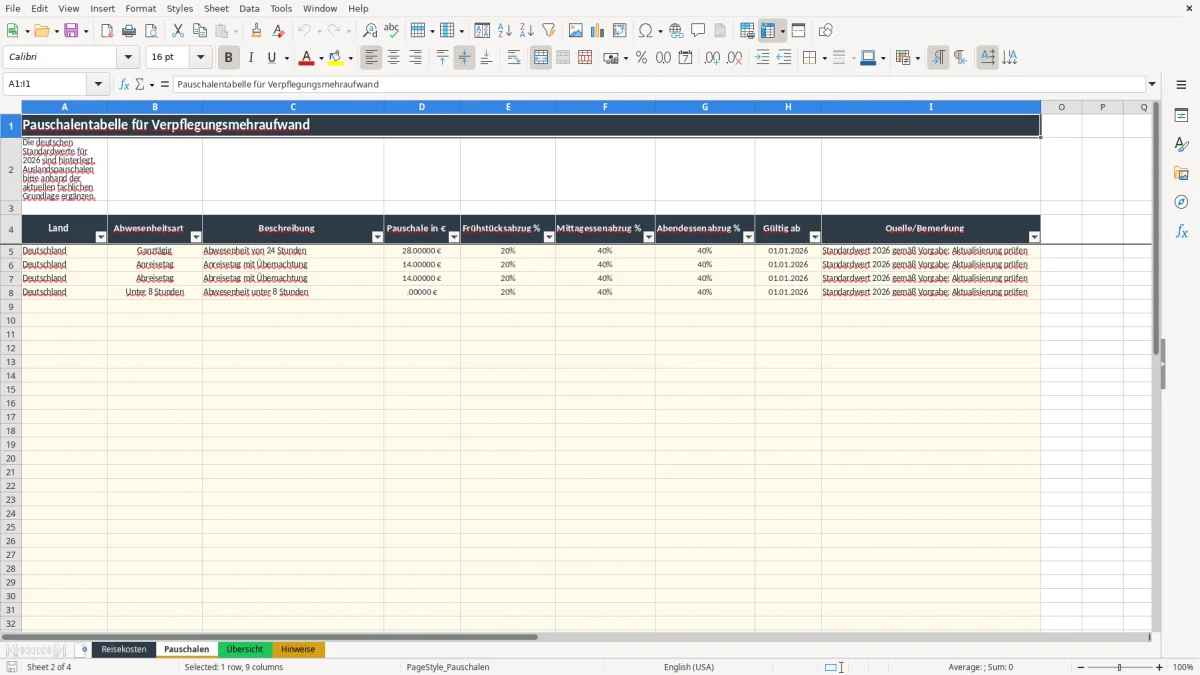Click Clone Formatting paintbrush icon
The image size is (1200, 675).
257,31
